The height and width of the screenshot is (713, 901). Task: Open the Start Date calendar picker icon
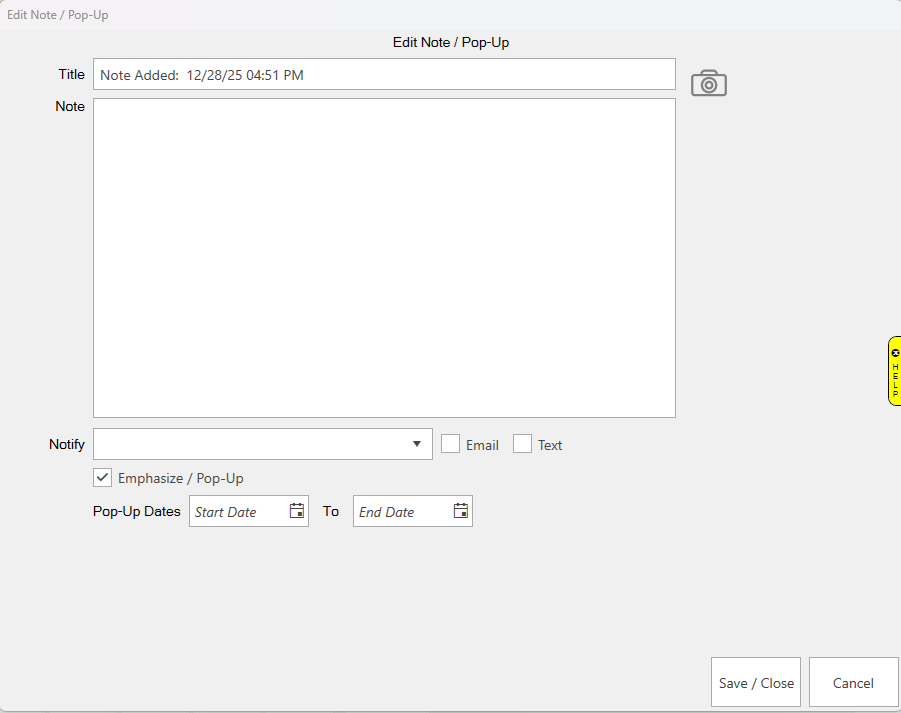297,511
